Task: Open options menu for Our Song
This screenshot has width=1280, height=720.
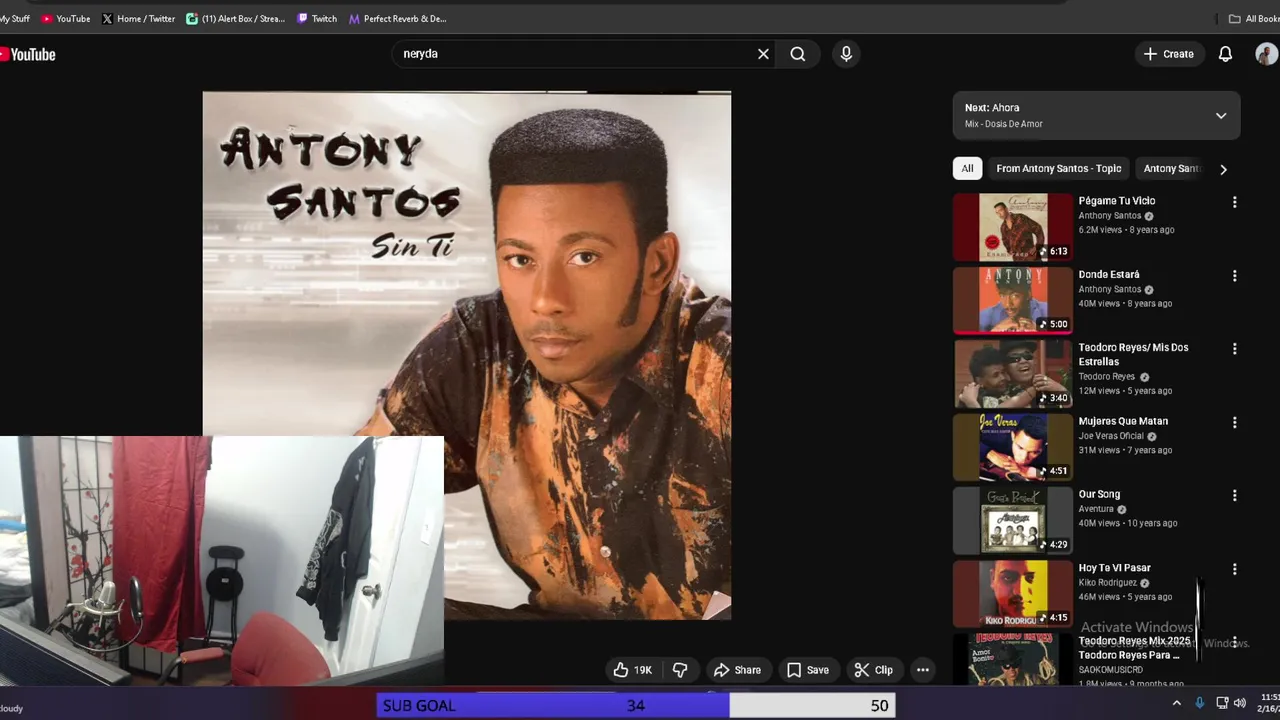Action: 1234,495
